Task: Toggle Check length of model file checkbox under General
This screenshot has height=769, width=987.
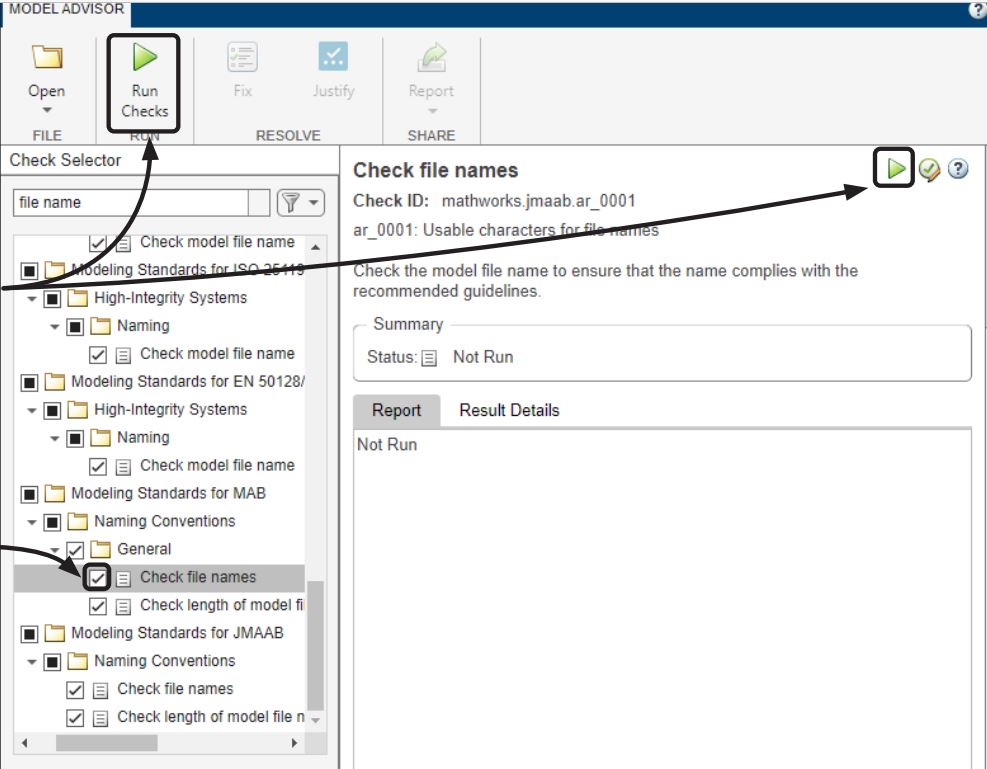Action: click(x=98, y=606)
